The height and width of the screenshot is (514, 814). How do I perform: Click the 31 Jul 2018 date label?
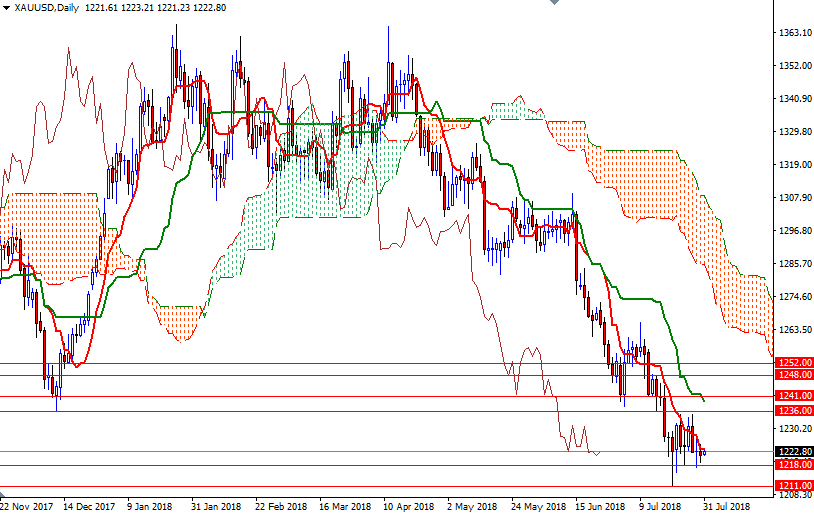(x=726, y=506)
